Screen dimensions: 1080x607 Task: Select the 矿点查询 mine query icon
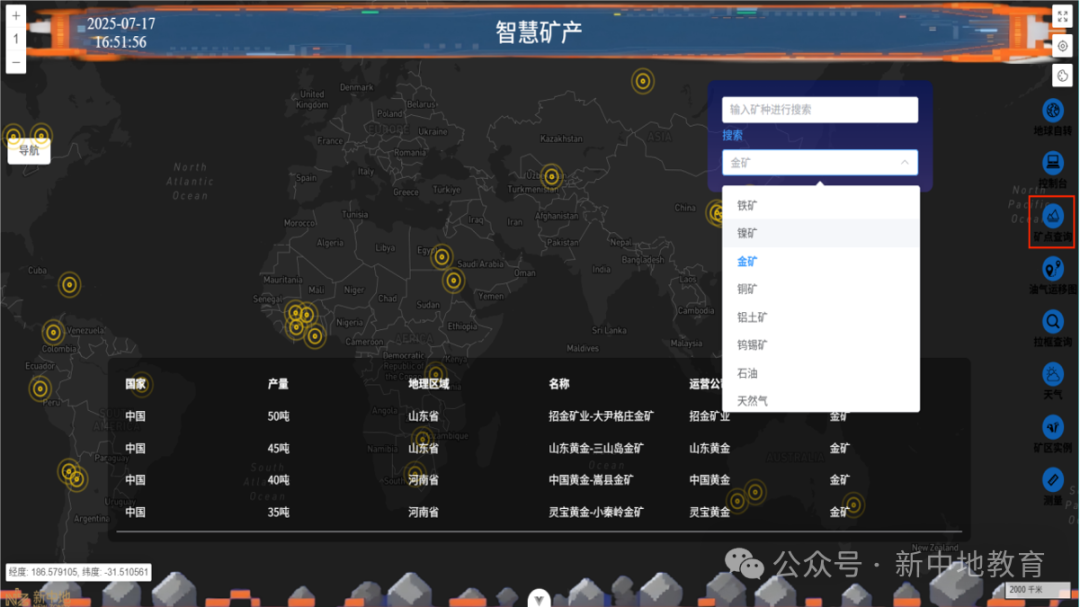[x=1052, y=216]
